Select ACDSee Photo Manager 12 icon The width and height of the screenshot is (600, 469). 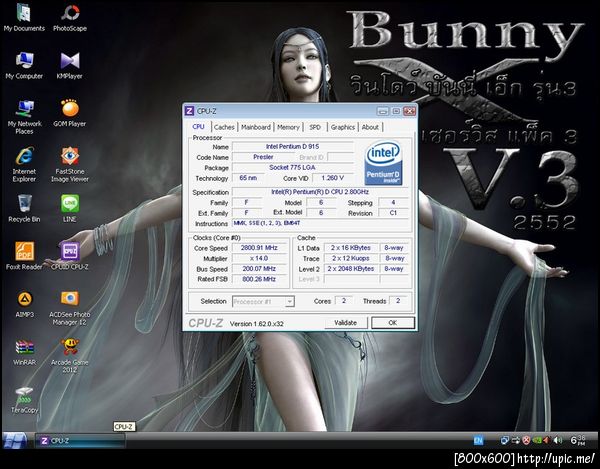click(x=70, y=308)
